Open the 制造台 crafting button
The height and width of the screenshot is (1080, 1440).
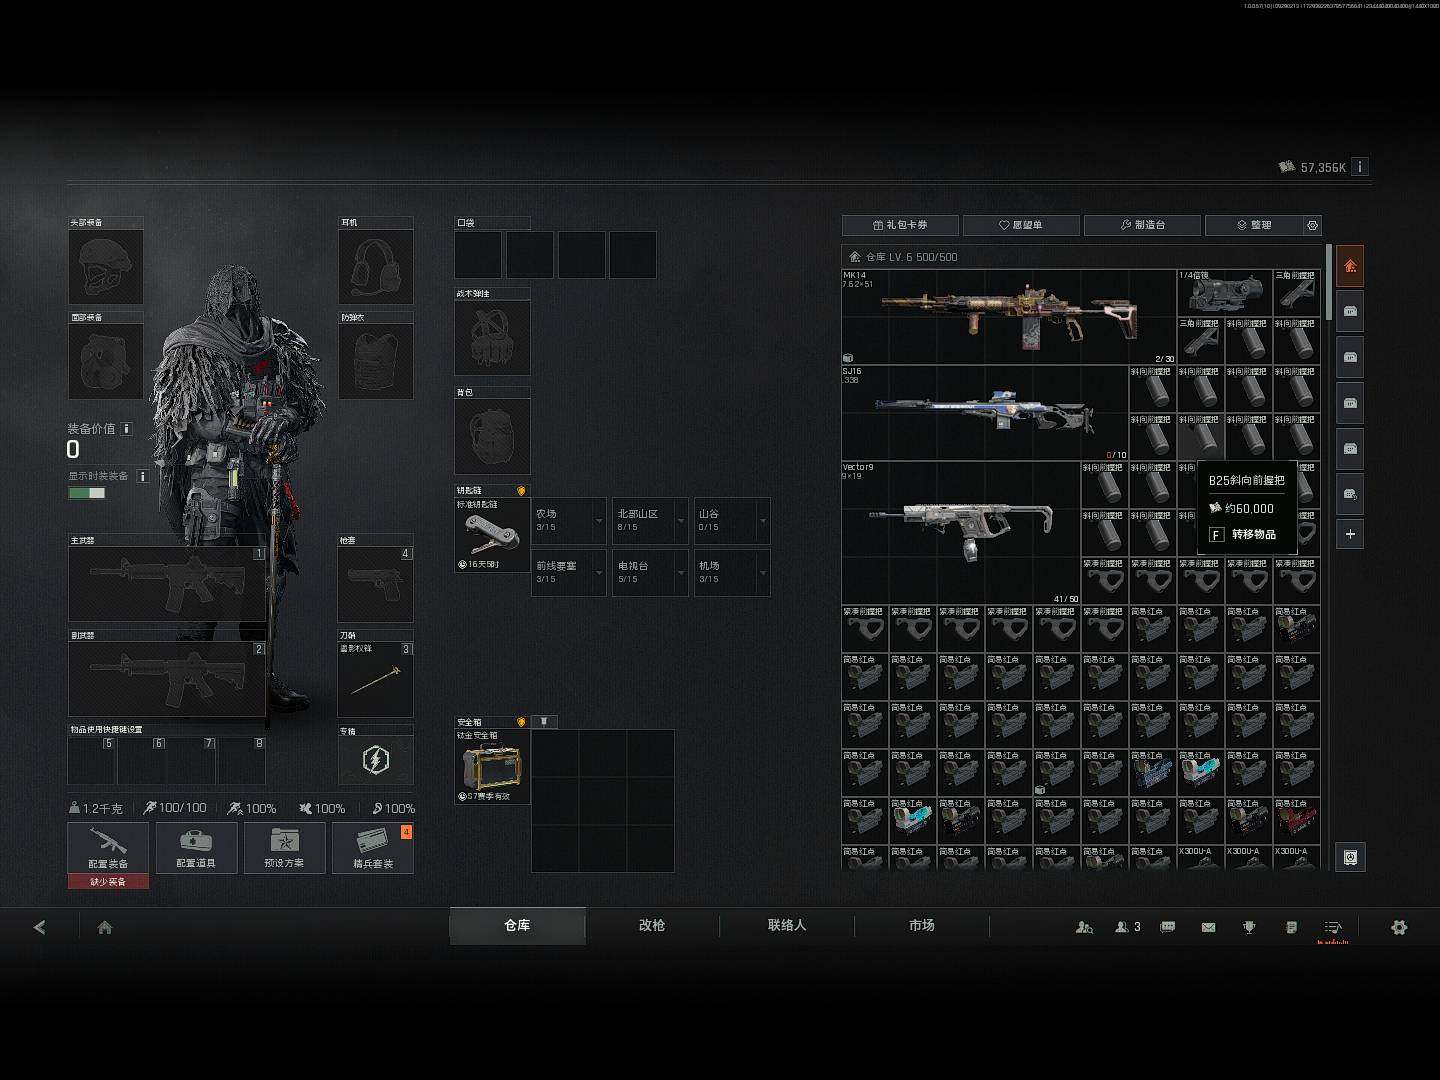[x=1142, y=225]
